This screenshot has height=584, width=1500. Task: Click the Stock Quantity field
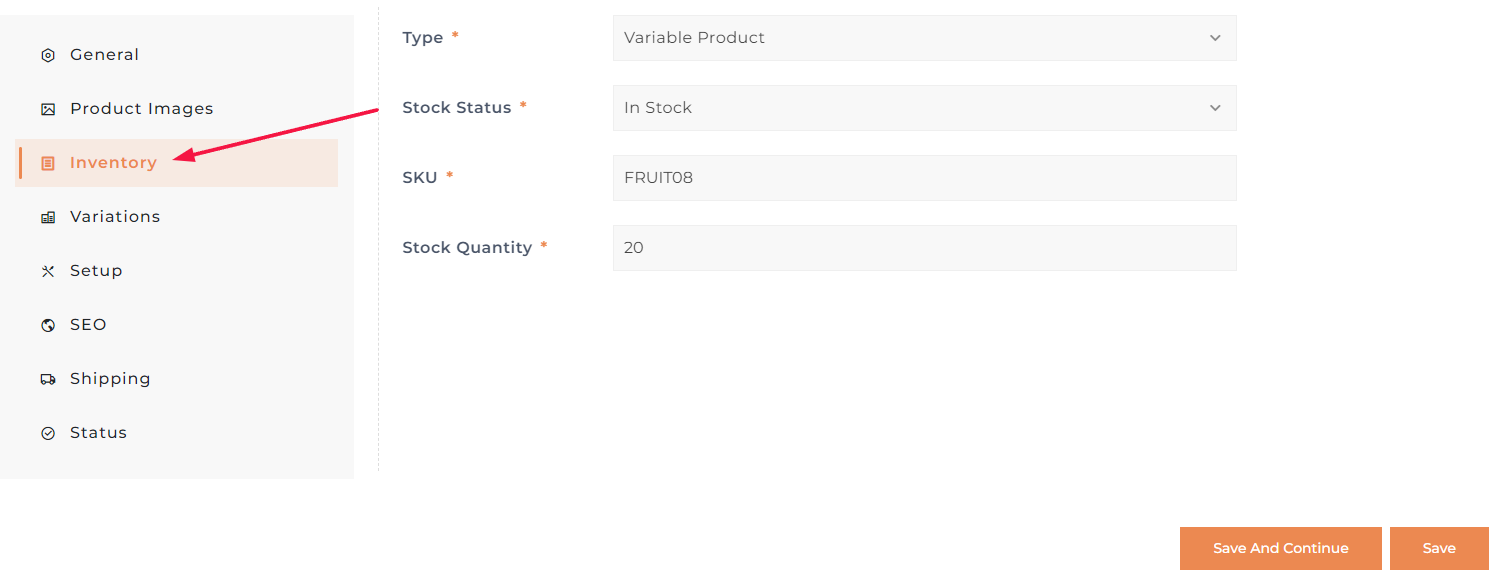coord(923,248)
